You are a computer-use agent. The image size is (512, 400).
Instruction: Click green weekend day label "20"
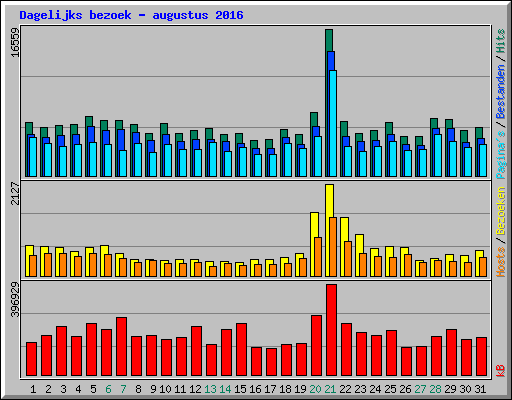click(315, 389)
